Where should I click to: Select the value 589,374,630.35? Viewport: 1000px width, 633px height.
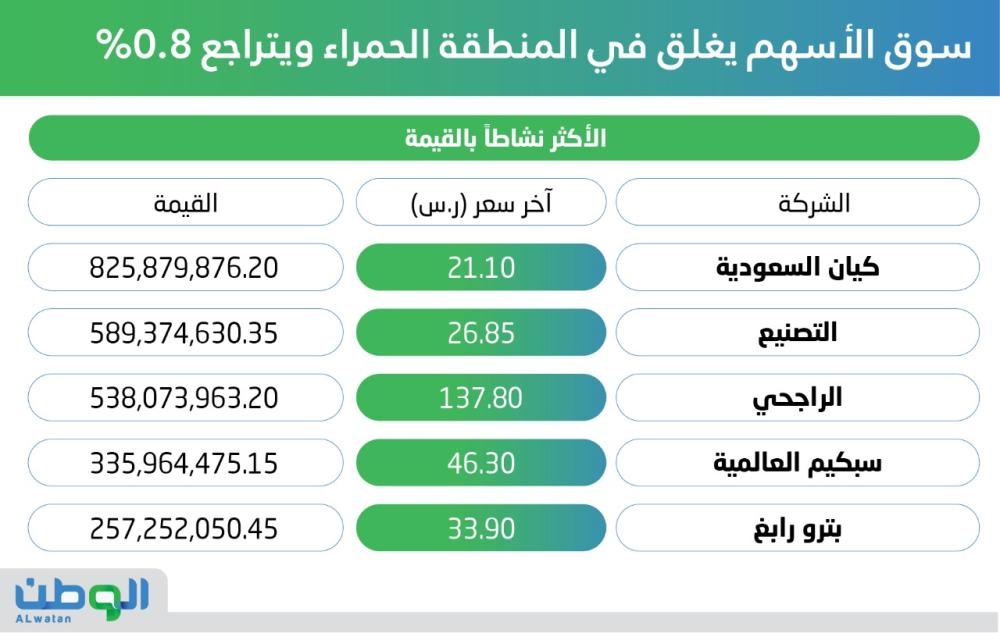[x=184, y=332]
